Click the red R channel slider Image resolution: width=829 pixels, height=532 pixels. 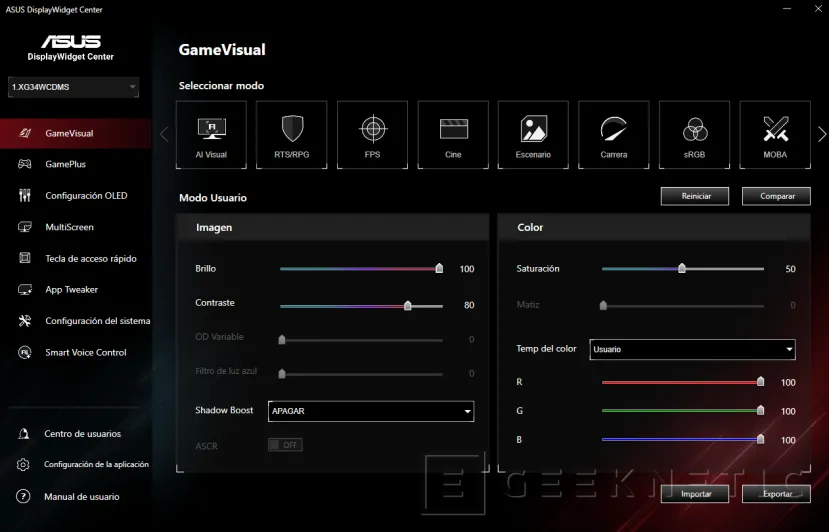[683, 382]
